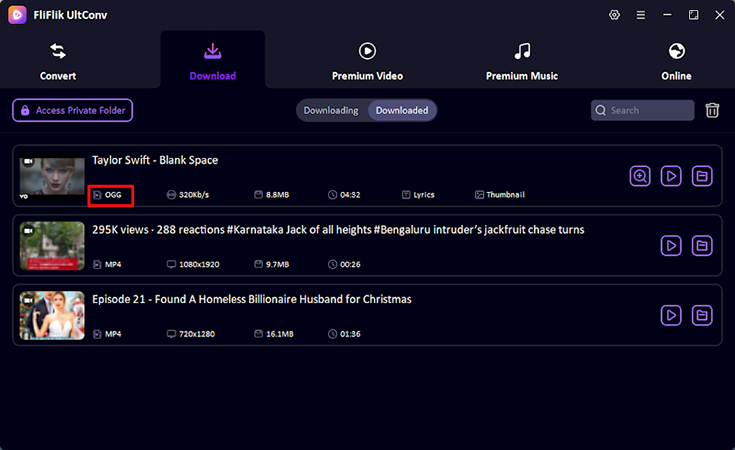Image resolution: width=735 pixels, height=450 pixels.
Task: Click the Premium Music note icon
Action: [x=522, y=51]
